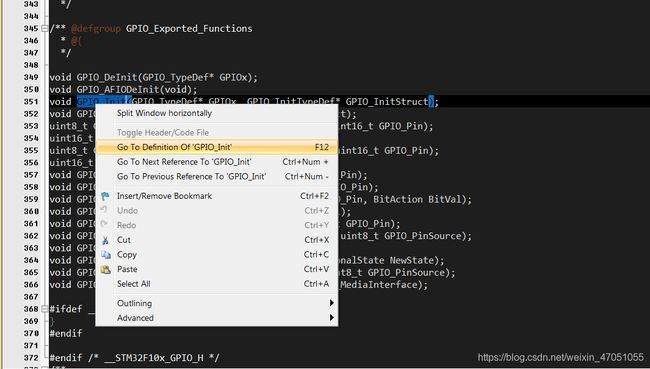
Task: Click the Redo arrow icon
Action: [x=104, y=224]
